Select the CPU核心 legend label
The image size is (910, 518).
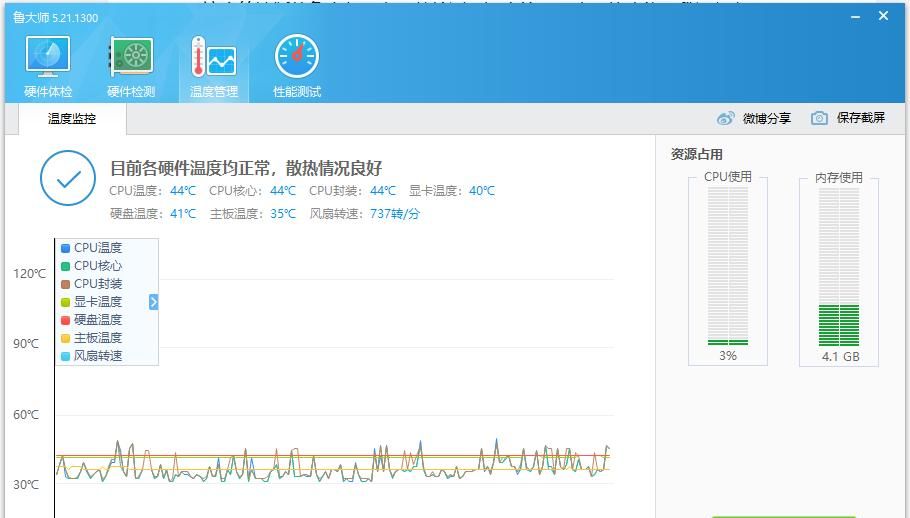tap(98, 266)
